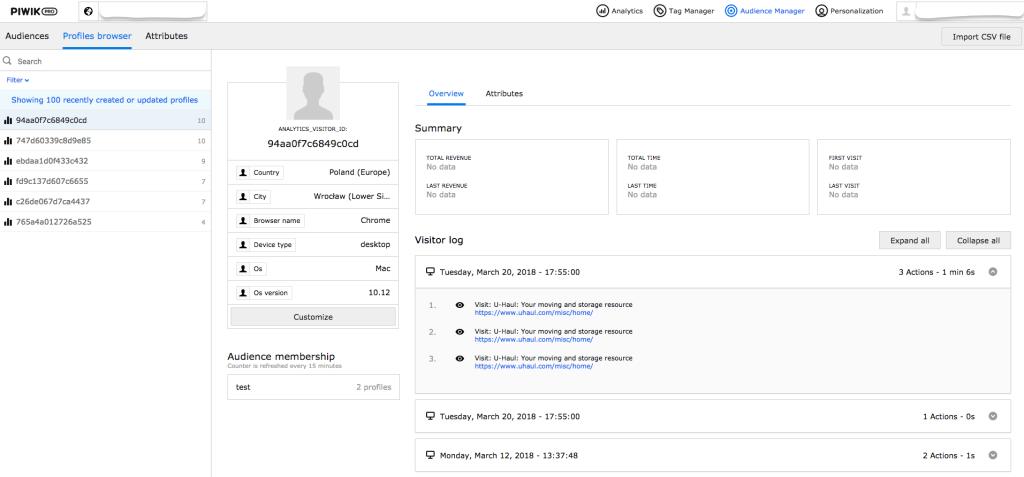Click the Poland (Europe) country value
The width and height of the screenshot is (1024, 477).
(360, 173)
